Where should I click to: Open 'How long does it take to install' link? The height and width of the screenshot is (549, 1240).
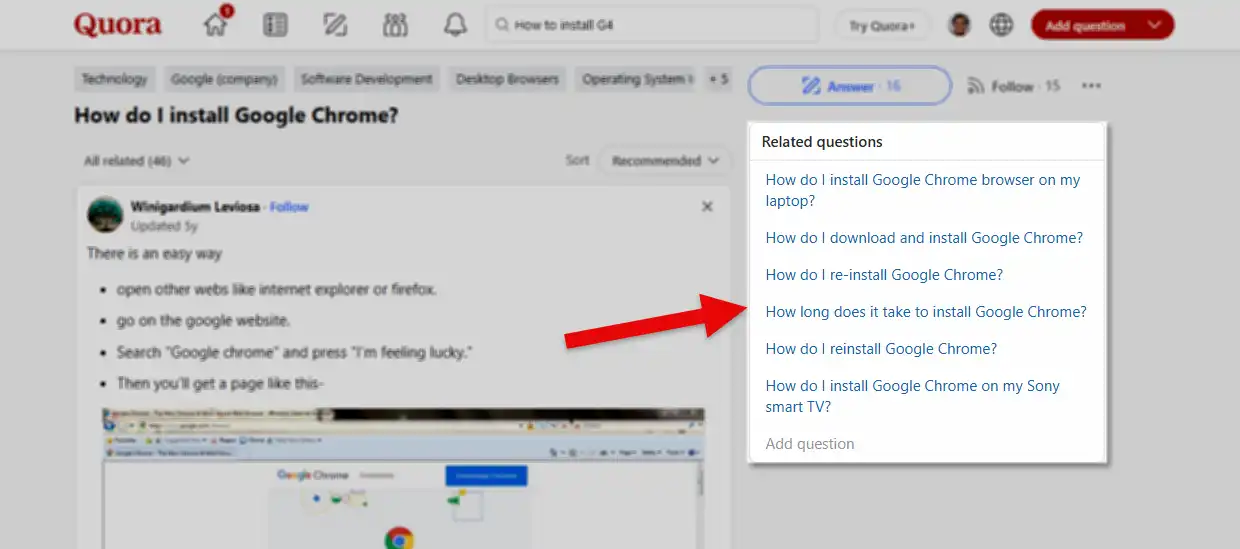(926, 312)
